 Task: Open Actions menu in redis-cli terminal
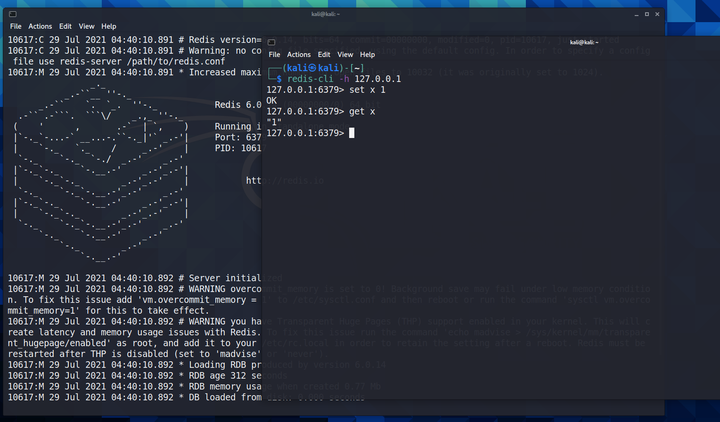(x=299, y=55)
